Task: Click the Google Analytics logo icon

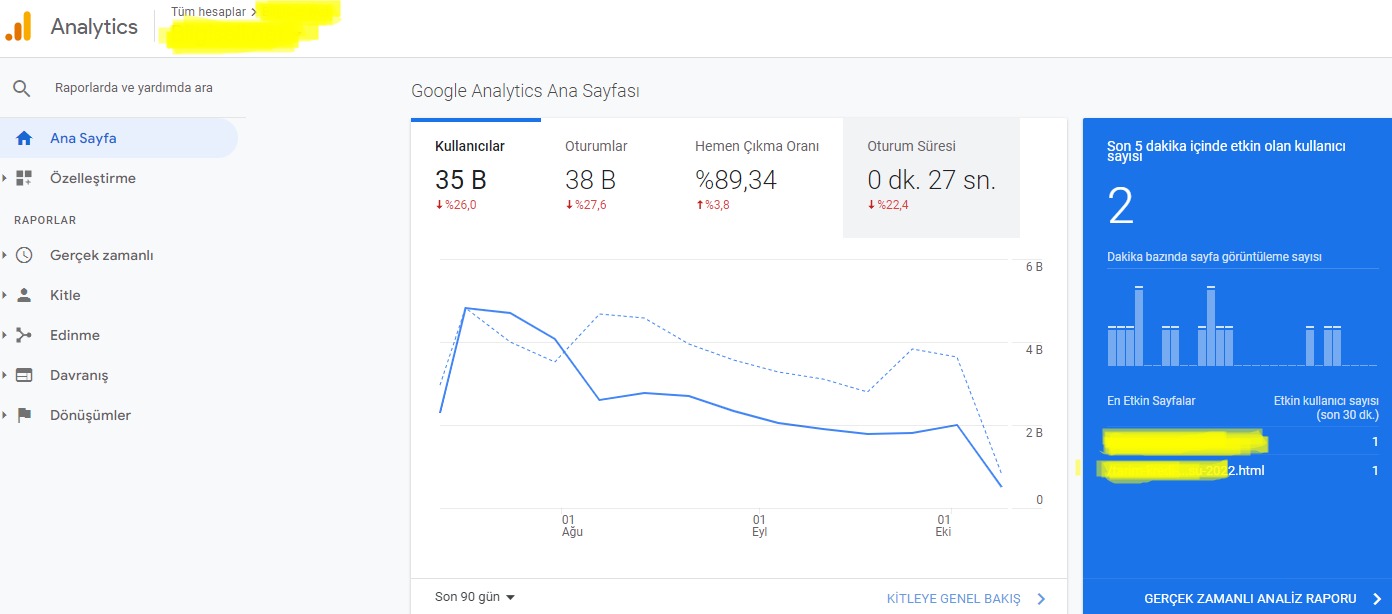Action: 19,27
